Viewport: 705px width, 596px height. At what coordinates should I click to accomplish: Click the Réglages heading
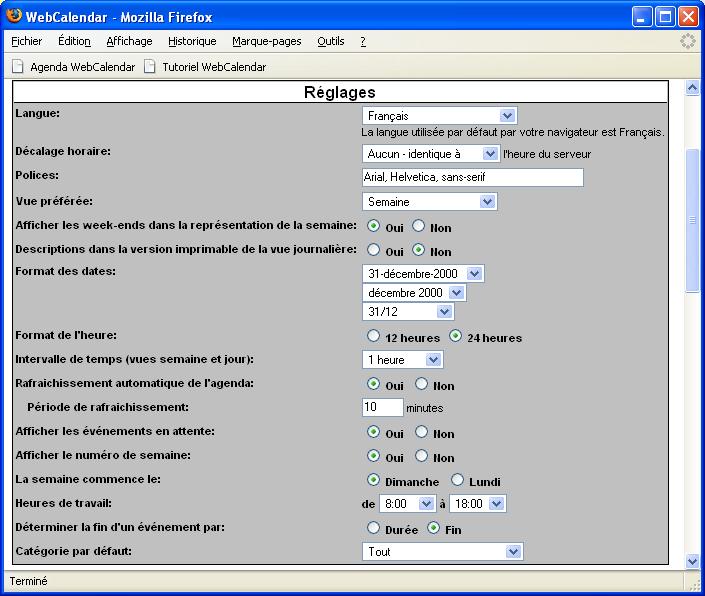coord(339,92)
